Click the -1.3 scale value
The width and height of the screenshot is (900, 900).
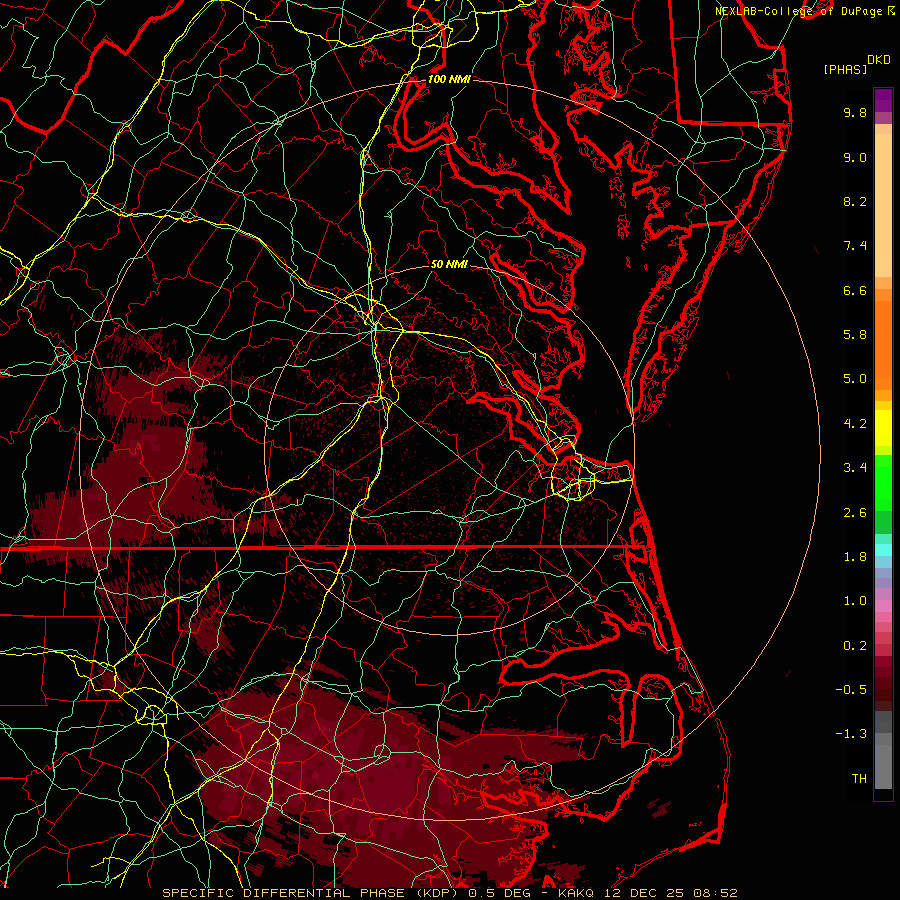[851, 734]
